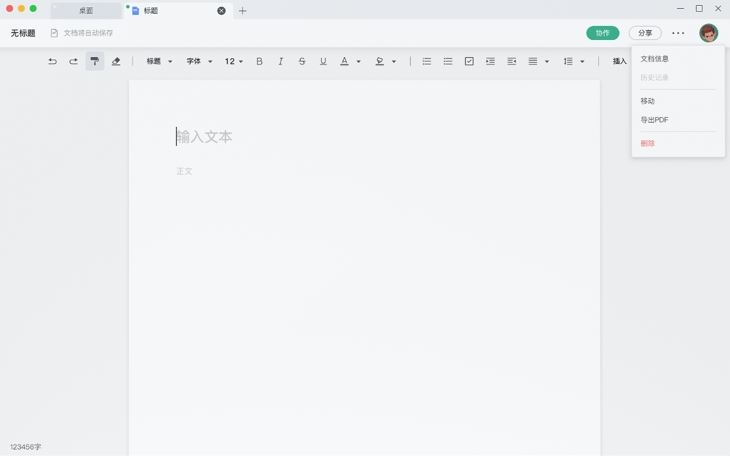Click the 正文 body text placeholder

pyautogui.click(x=184, y=171)
